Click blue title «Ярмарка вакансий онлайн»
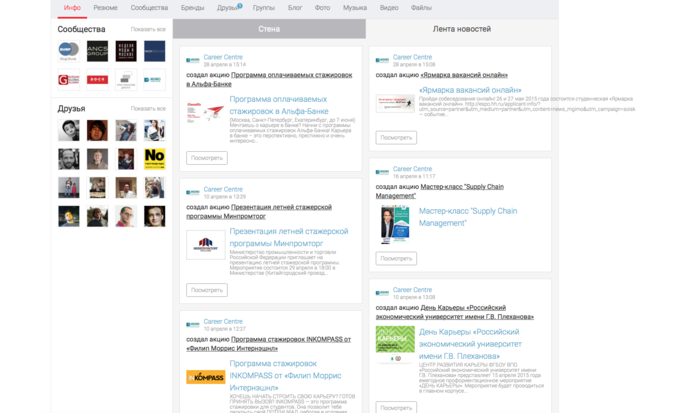The image size is (690, 413). coord(470,90)
